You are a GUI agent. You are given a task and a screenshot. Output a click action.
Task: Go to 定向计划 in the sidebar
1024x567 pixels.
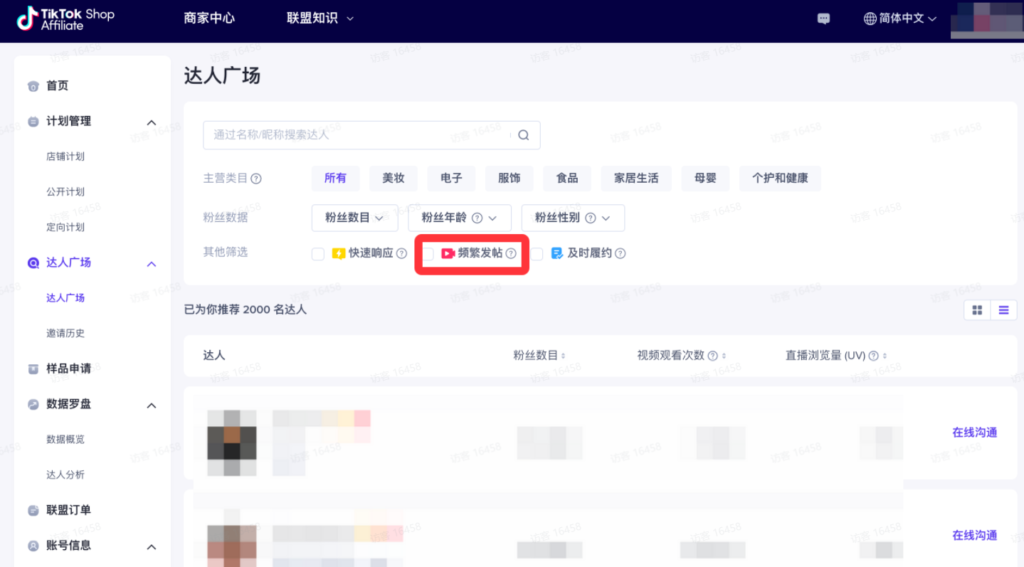pyautogui.click(x=65, y=227)
